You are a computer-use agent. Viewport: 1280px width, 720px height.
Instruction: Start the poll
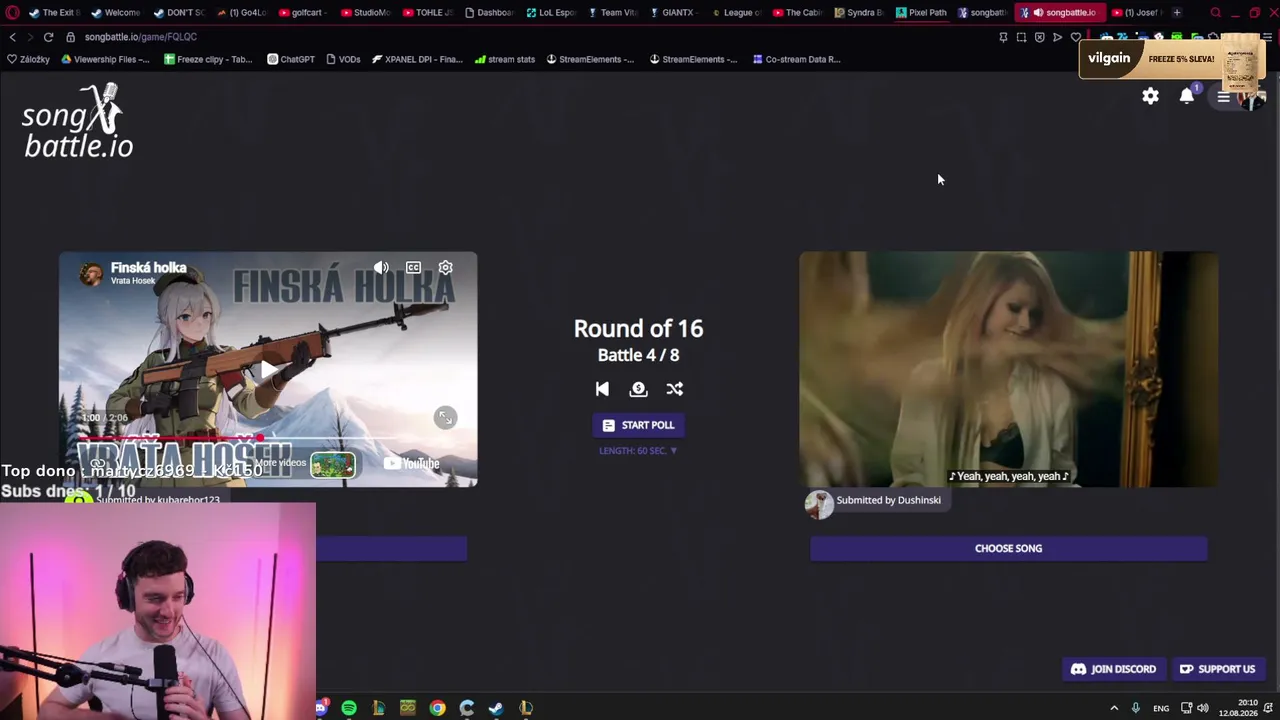(638, 425)
